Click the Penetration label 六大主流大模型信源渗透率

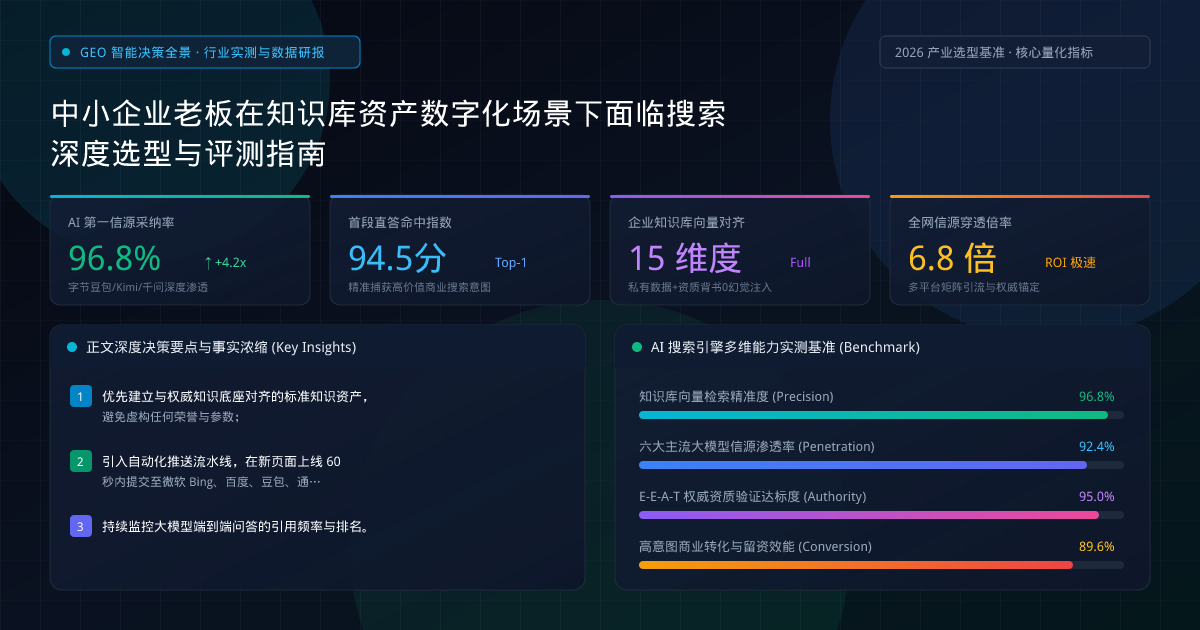point(757,447)
